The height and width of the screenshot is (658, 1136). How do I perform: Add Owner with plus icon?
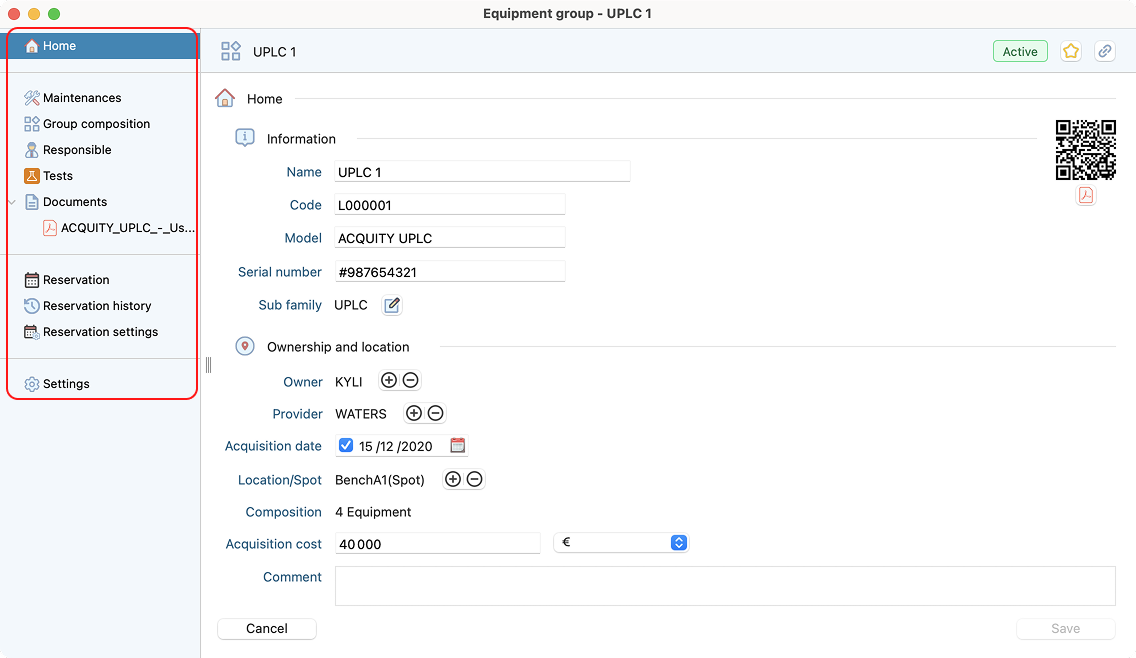[389, 380]
